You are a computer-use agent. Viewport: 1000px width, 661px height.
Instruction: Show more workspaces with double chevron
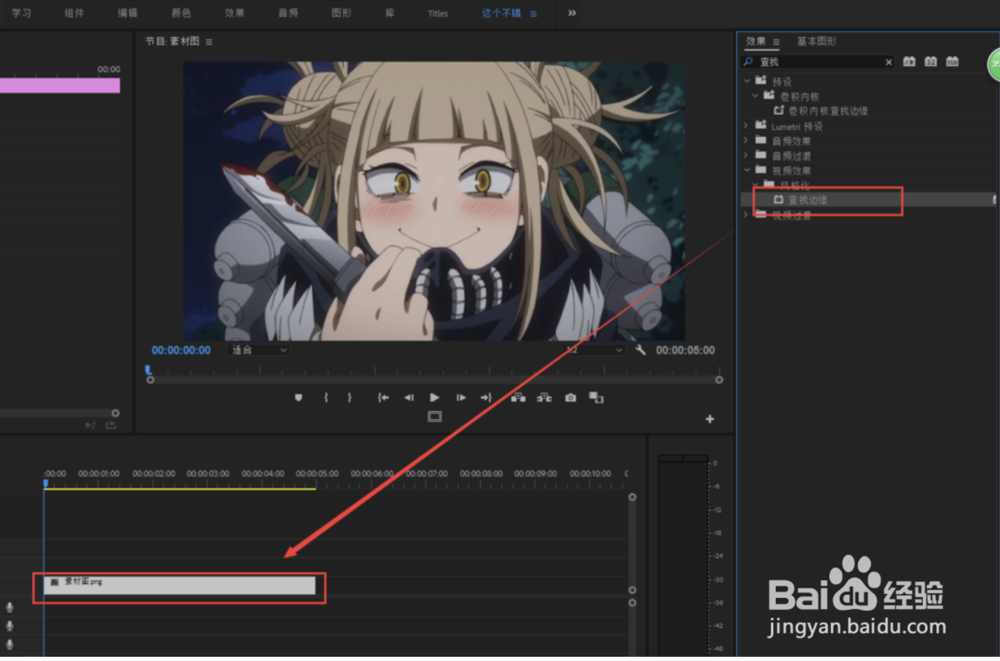point(572,13)
